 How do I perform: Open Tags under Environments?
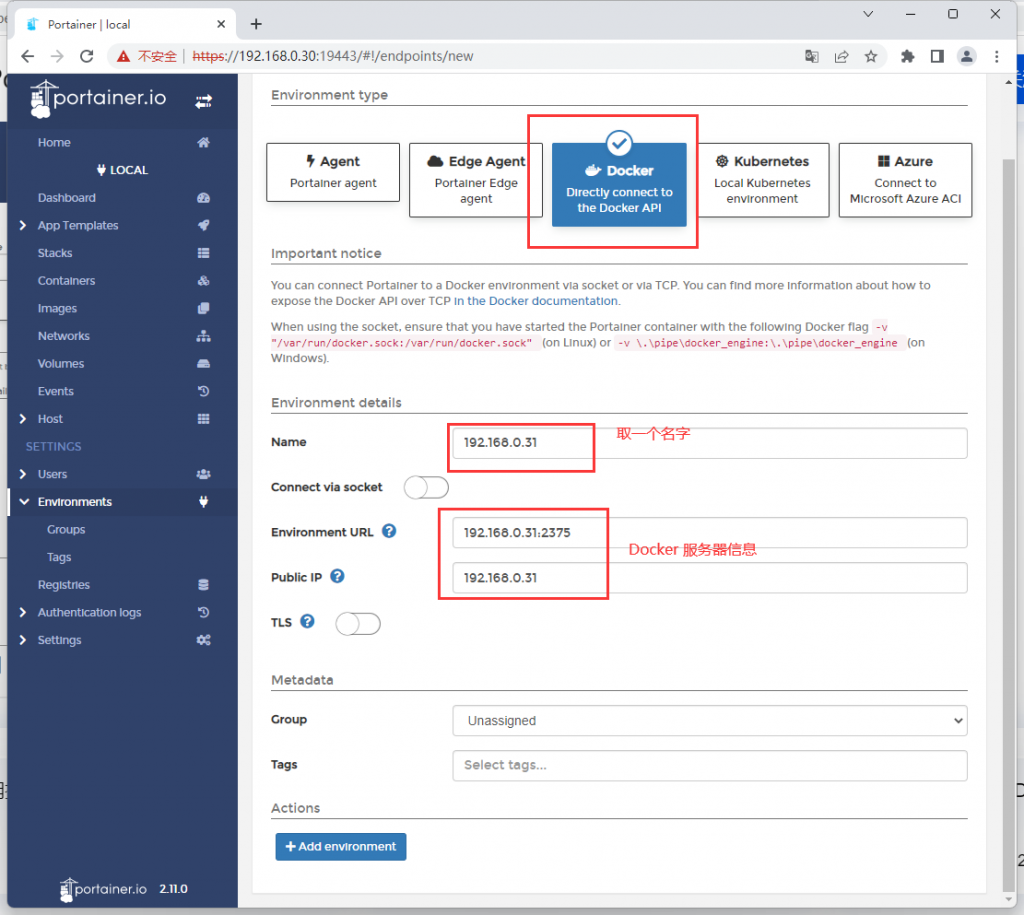click(x=59, y=557)
